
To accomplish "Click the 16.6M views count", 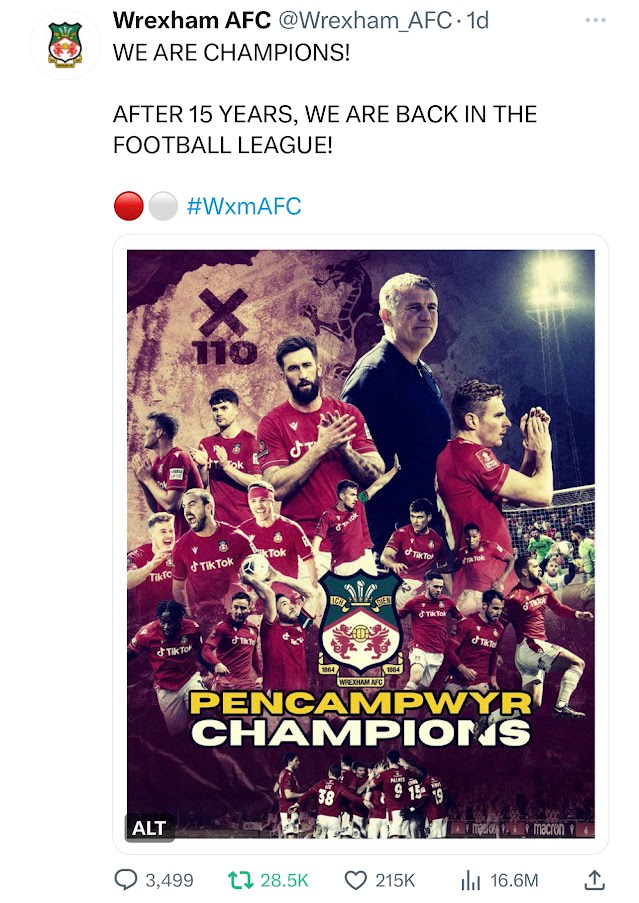I will (x=514, y=880).
